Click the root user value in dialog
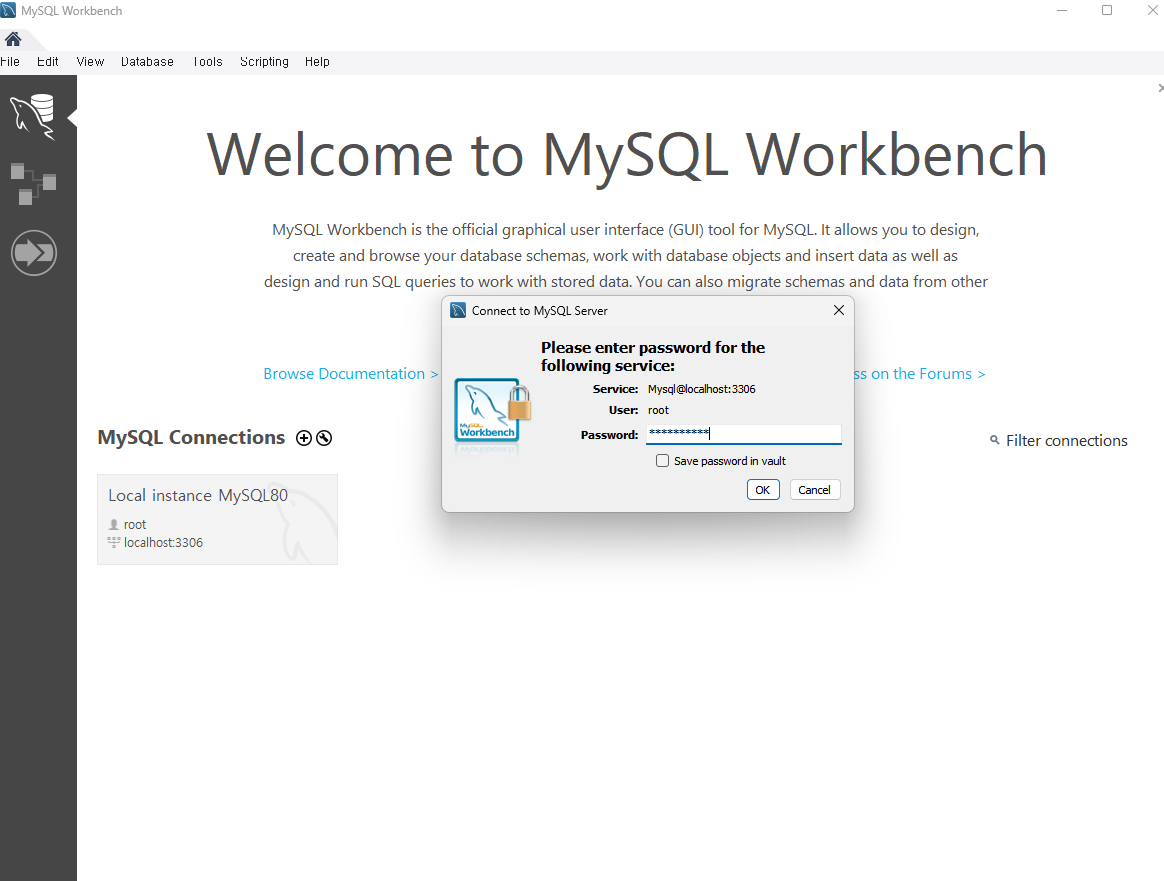Image resolution: width=1164 pixels, height=881 pixels. tap(658, 410)
